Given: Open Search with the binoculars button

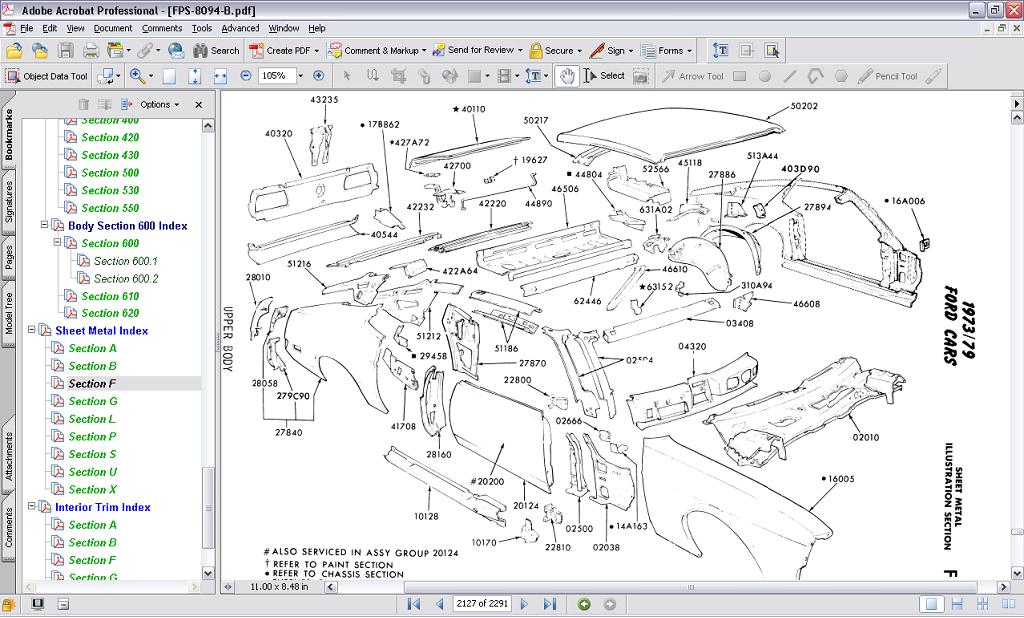Looking at the screenshot, I should click(x=216, y=50).
